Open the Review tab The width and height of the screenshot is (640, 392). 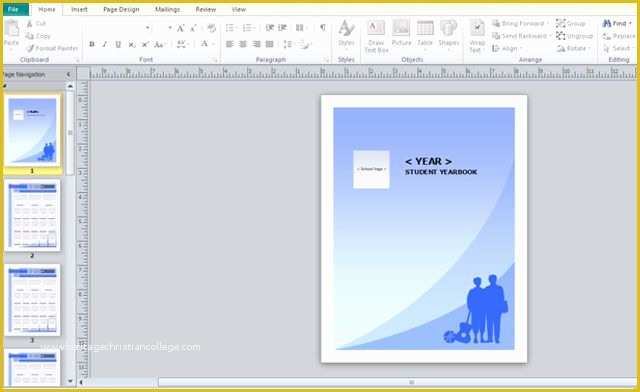[x=205, y=9]
